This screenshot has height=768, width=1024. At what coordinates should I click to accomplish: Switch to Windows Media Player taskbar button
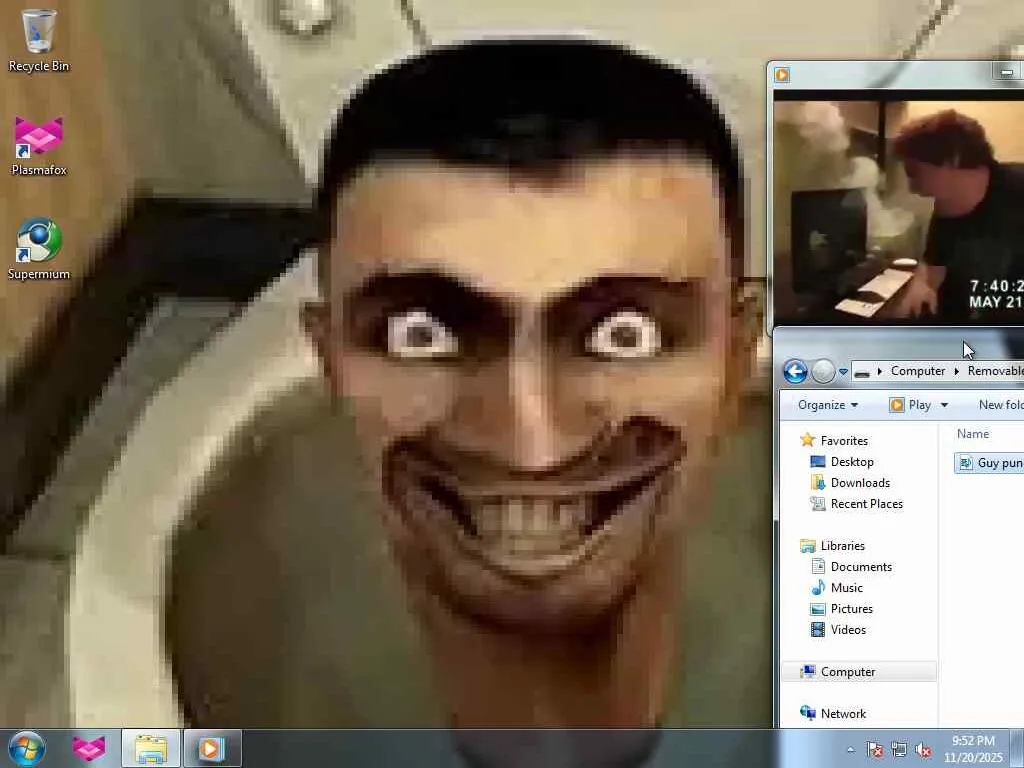pyautogui.click(x=212, y=748)
